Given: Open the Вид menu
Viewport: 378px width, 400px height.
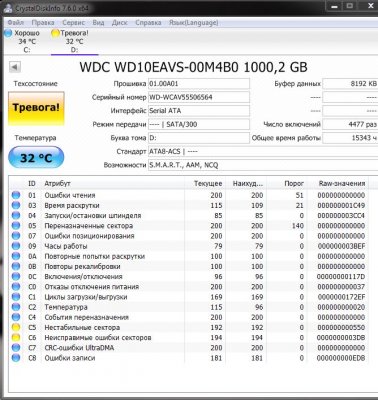Looking at the screenshot, I should [x=98, y=23].
